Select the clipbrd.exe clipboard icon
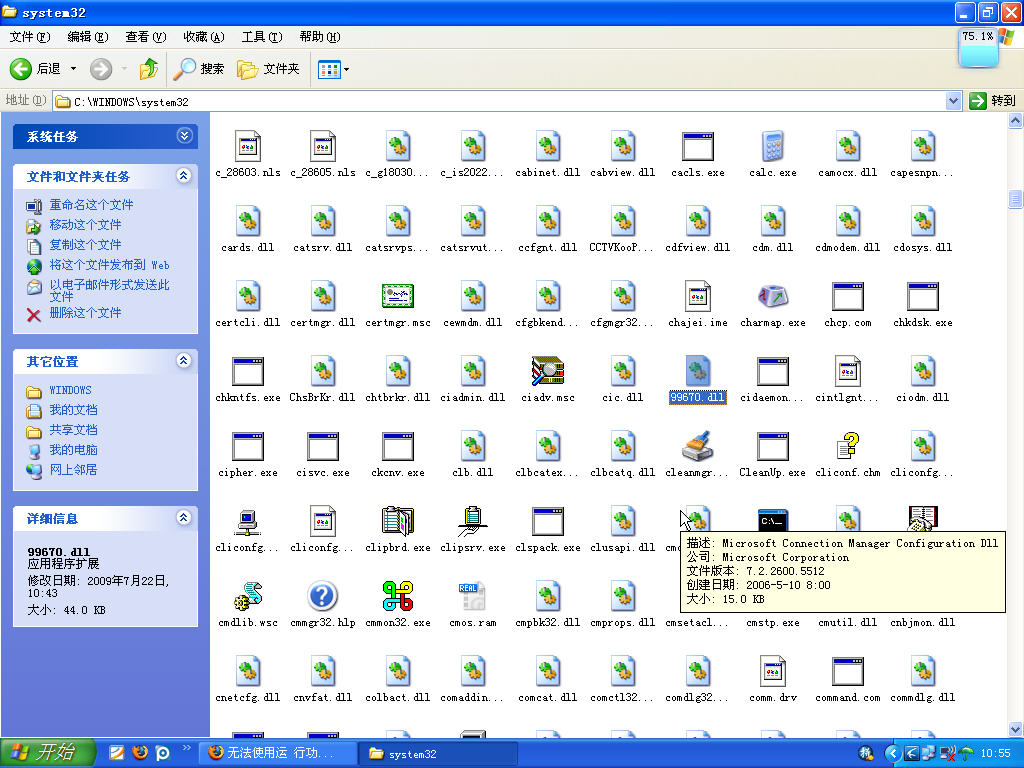 [x=397, y=522]
